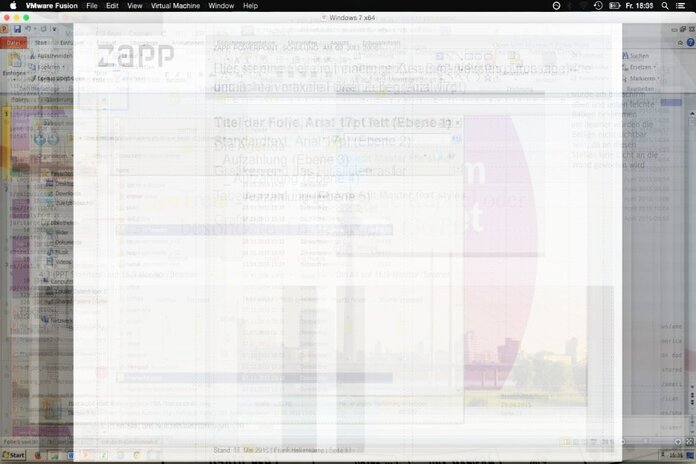
Task: Open the Markieren dropdown in the ribbon
Action: point(641,78)
